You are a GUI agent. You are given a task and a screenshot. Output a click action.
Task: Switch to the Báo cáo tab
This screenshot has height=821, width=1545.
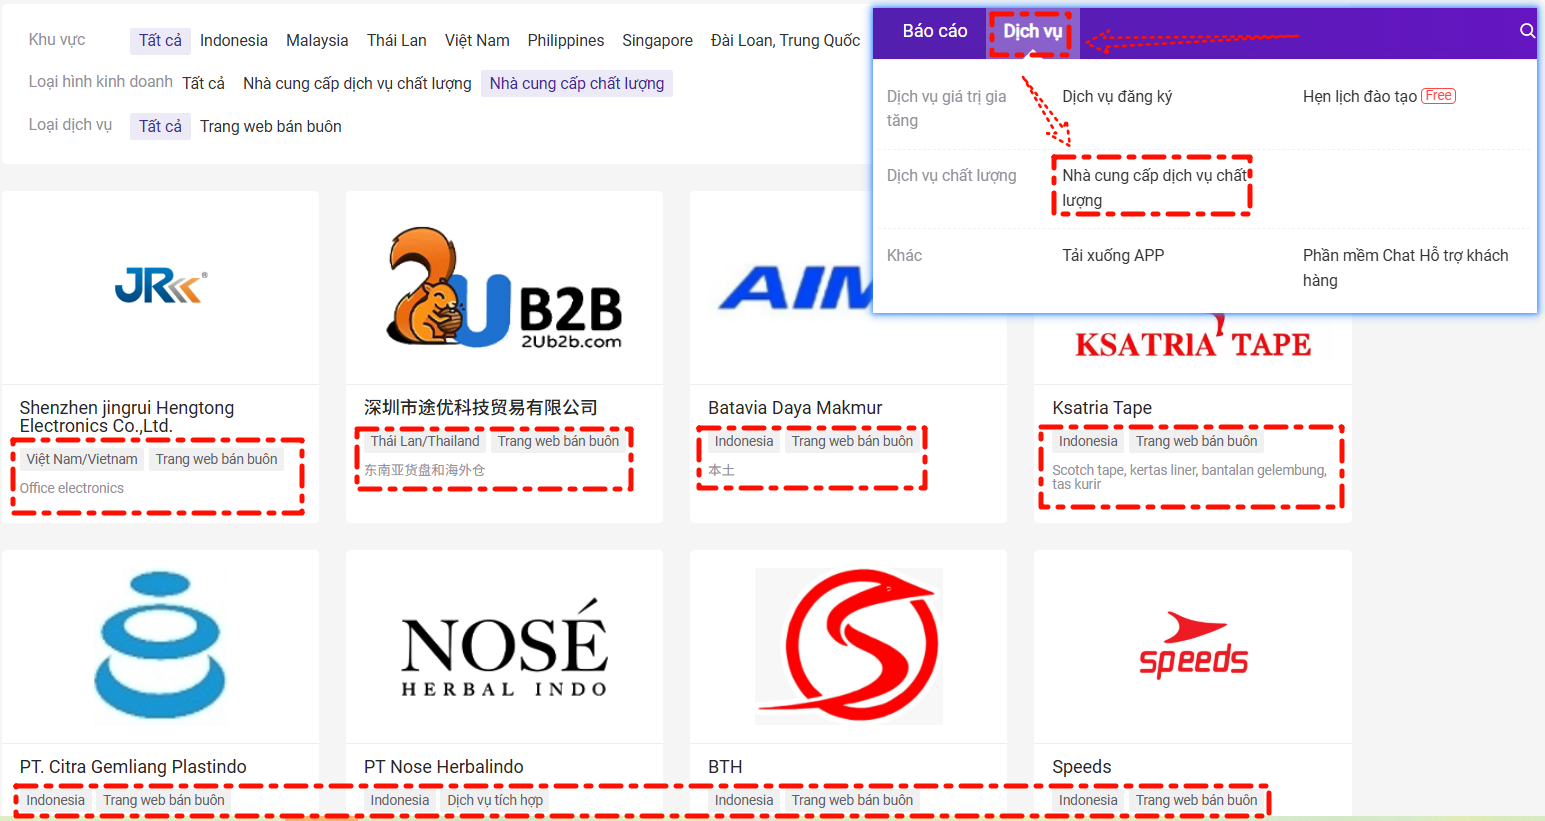point(934,32)
